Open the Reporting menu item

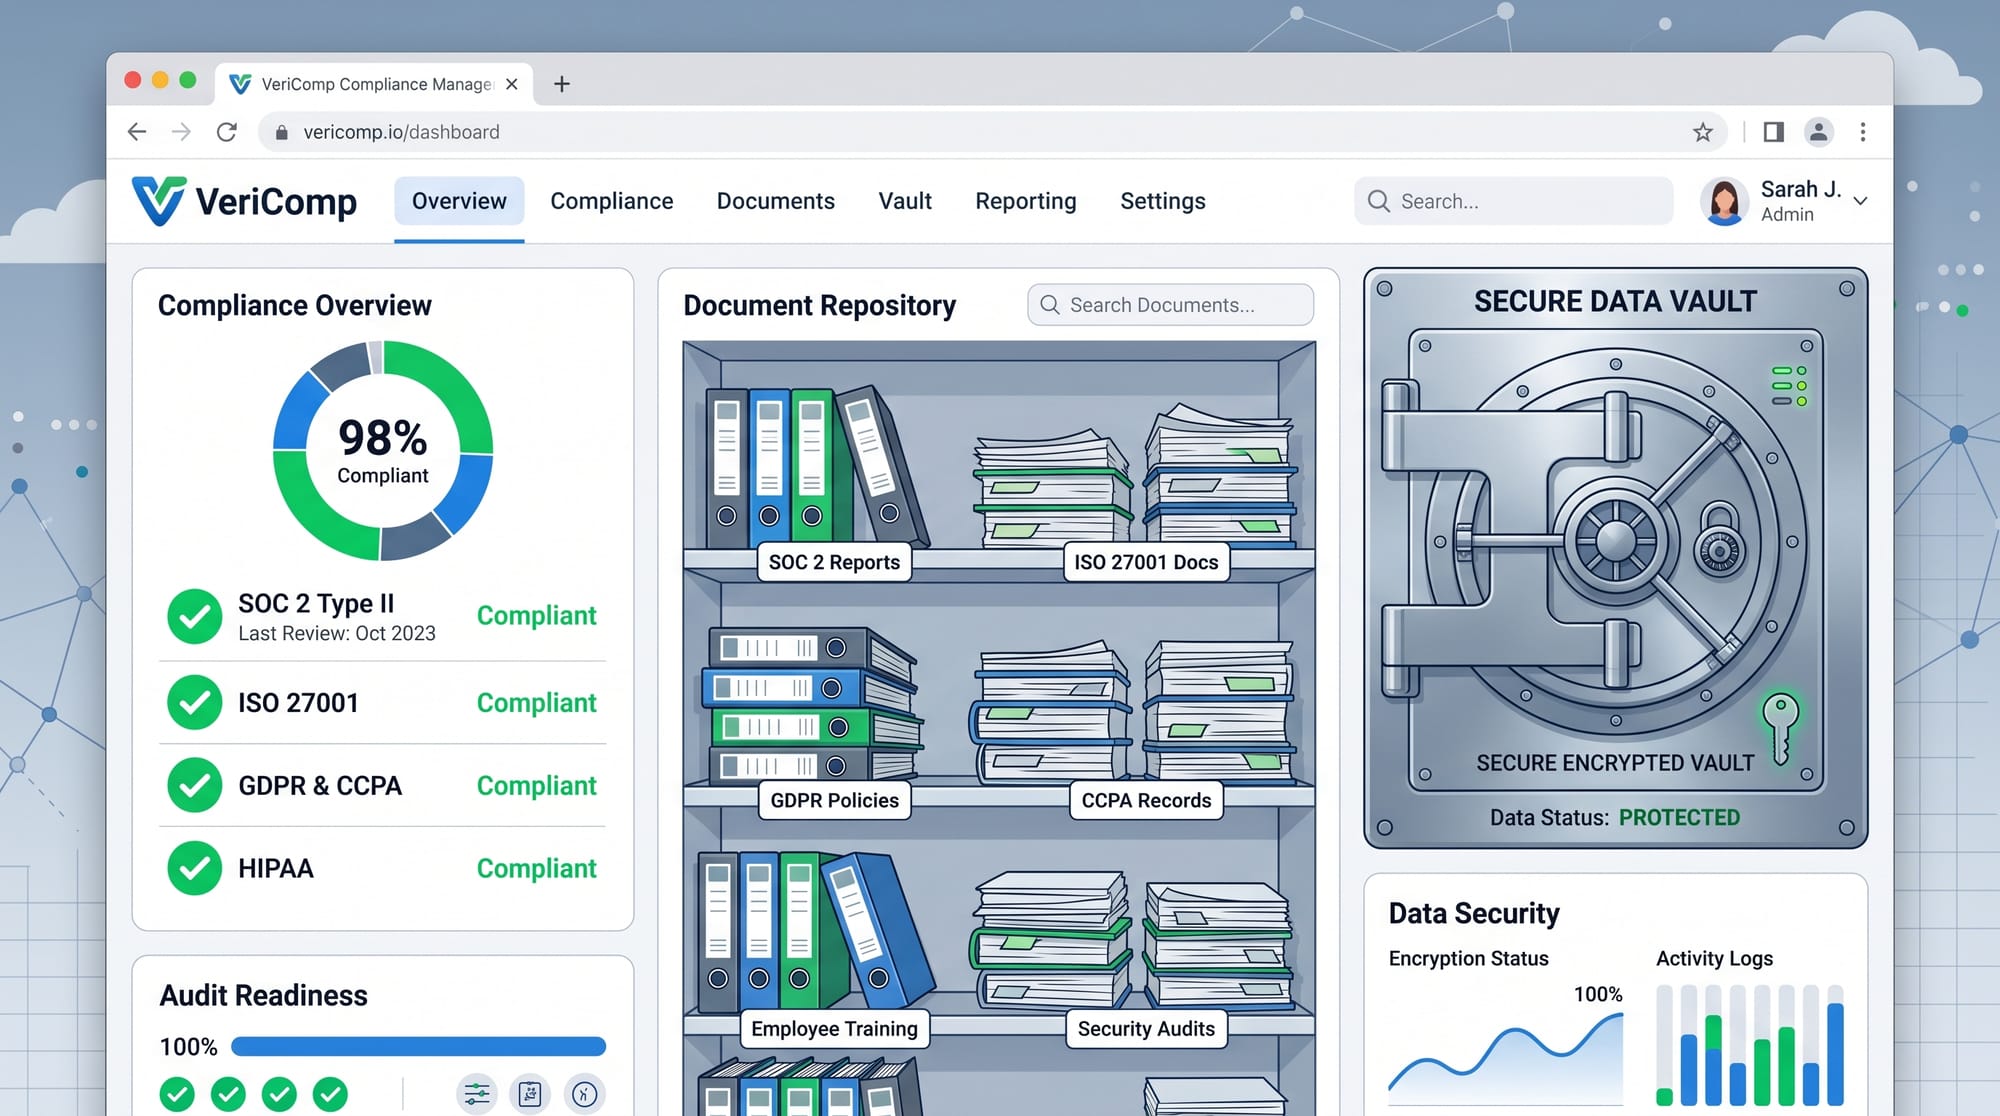pyautogui.click(x=1025, y=201)
